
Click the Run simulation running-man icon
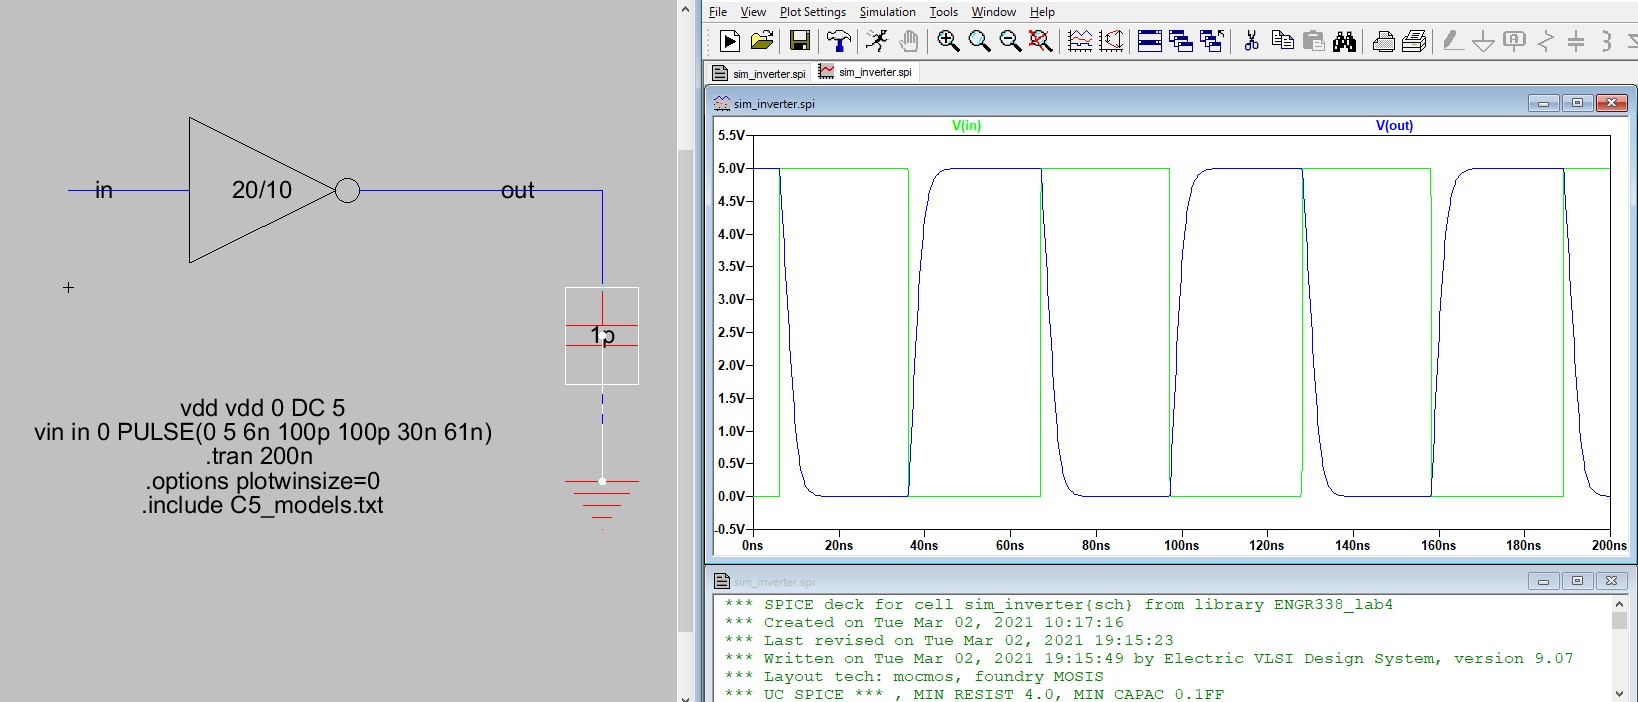pos(877,41)
